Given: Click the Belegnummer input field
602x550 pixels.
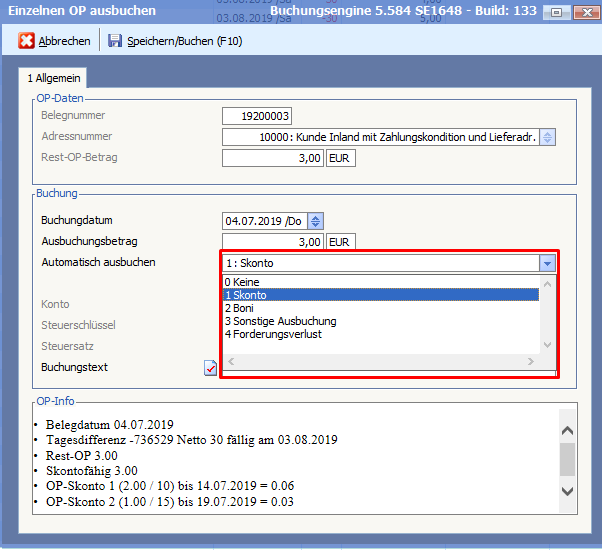Looking at the screenshot, I should coord(257,117).
